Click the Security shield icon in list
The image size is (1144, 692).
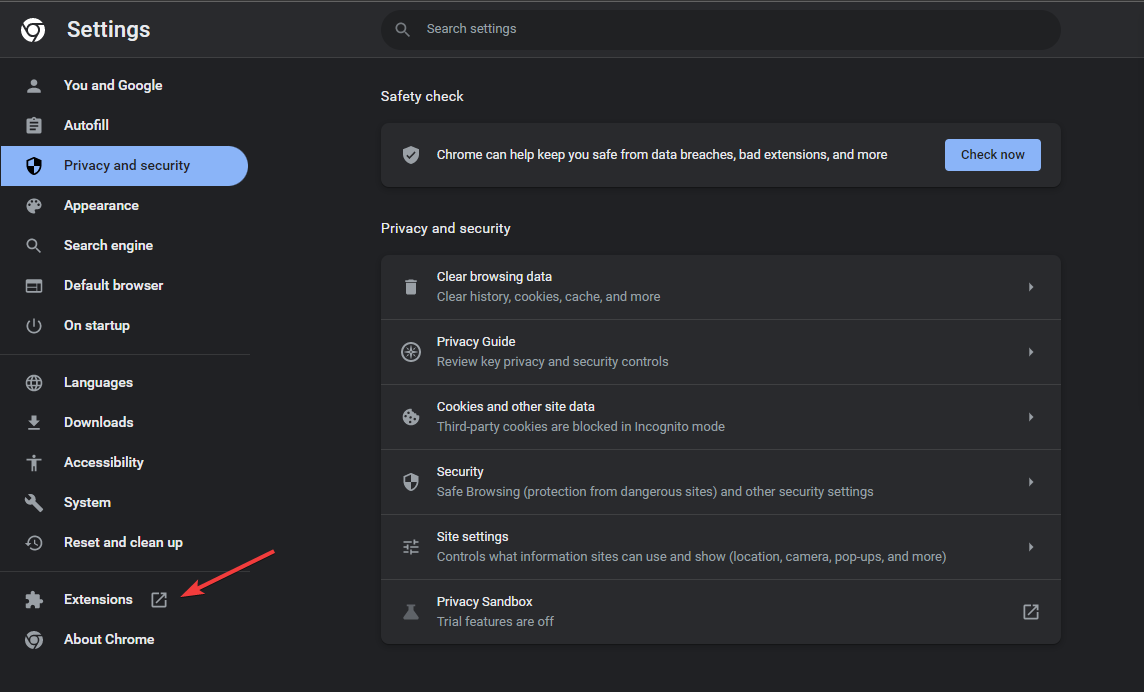tap(411, 482)
